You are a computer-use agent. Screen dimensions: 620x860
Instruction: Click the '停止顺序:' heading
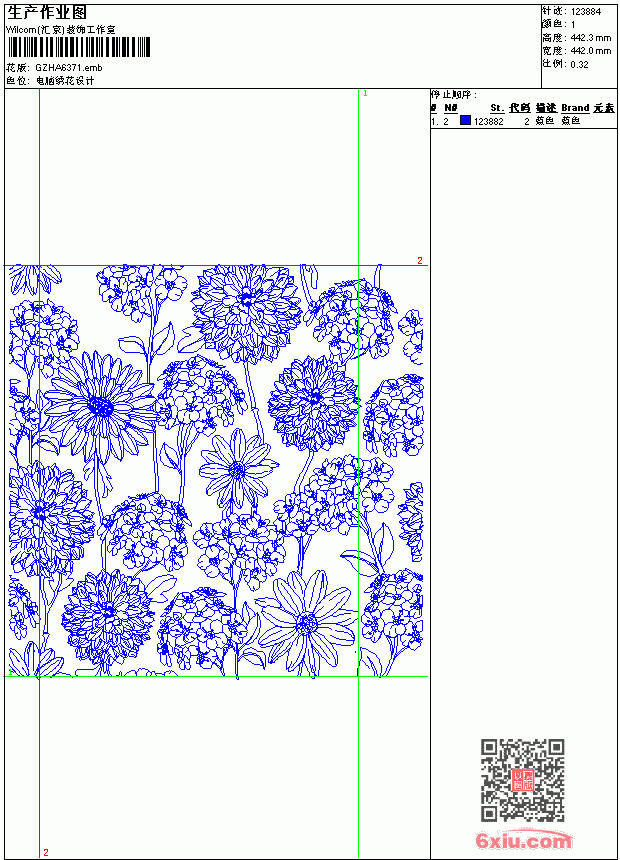tap(454, 94)
